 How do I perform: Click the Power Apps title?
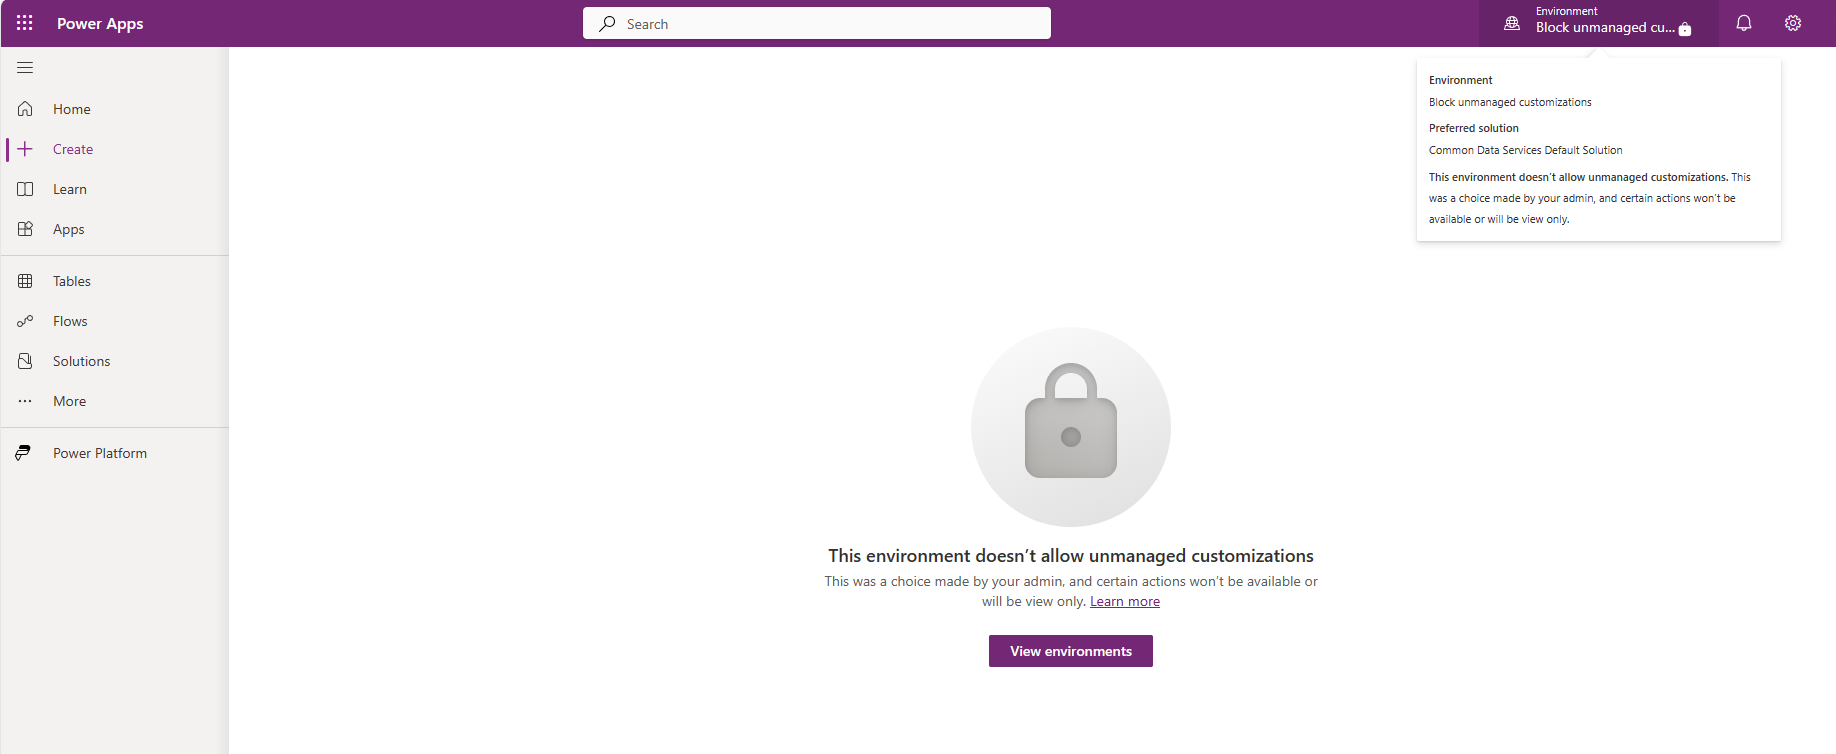100,23
